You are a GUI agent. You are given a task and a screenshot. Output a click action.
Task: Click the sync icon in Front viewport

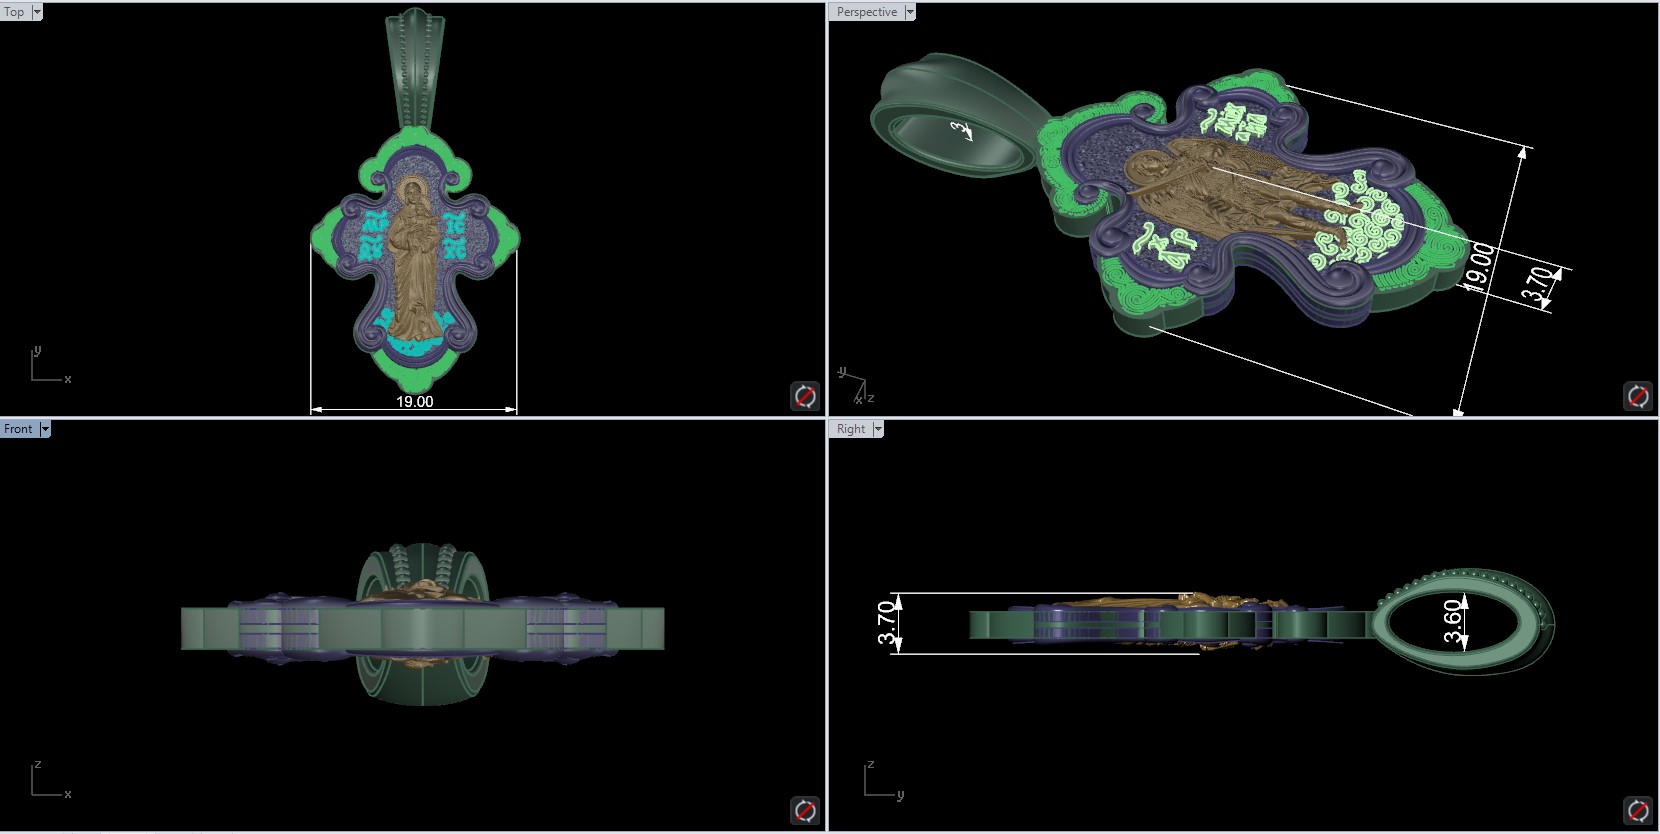805,810
